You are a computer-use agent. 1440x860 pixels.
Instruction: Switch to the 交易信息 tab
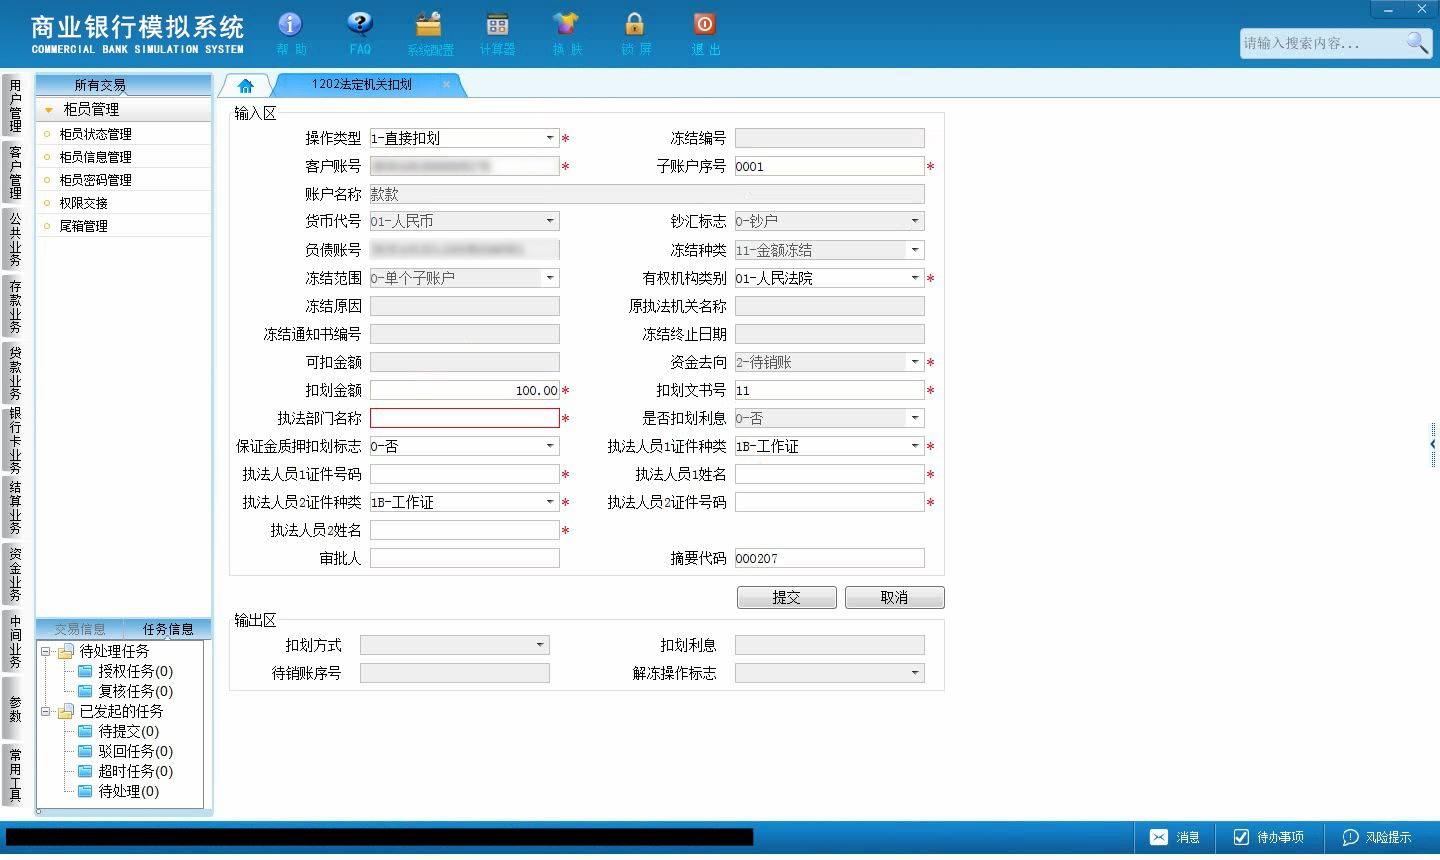[80, 629]
